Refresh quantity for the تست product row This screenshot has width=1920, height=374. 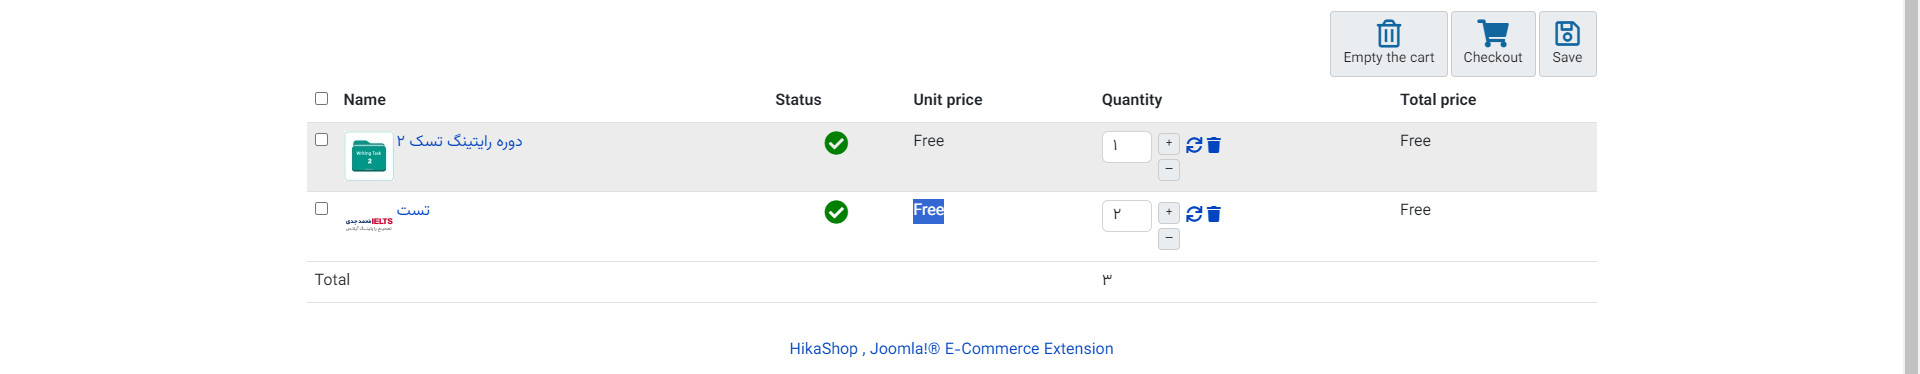1194,214
